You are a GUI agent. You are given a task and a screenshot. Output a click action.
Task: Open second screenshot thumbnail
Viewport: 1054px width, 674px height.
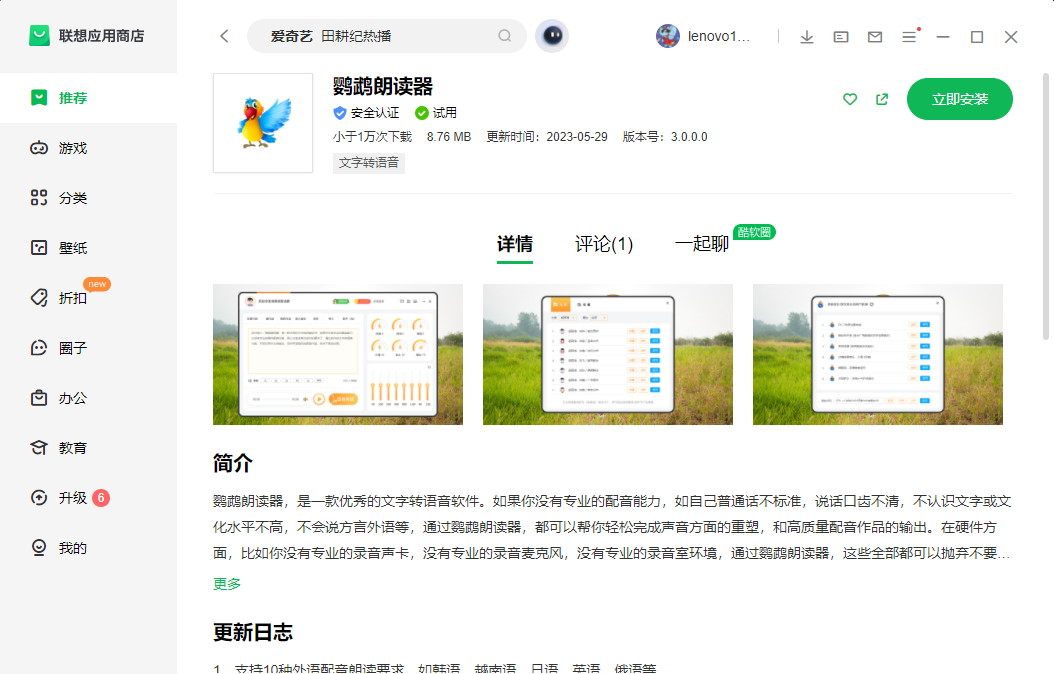(x=608, y=354)
